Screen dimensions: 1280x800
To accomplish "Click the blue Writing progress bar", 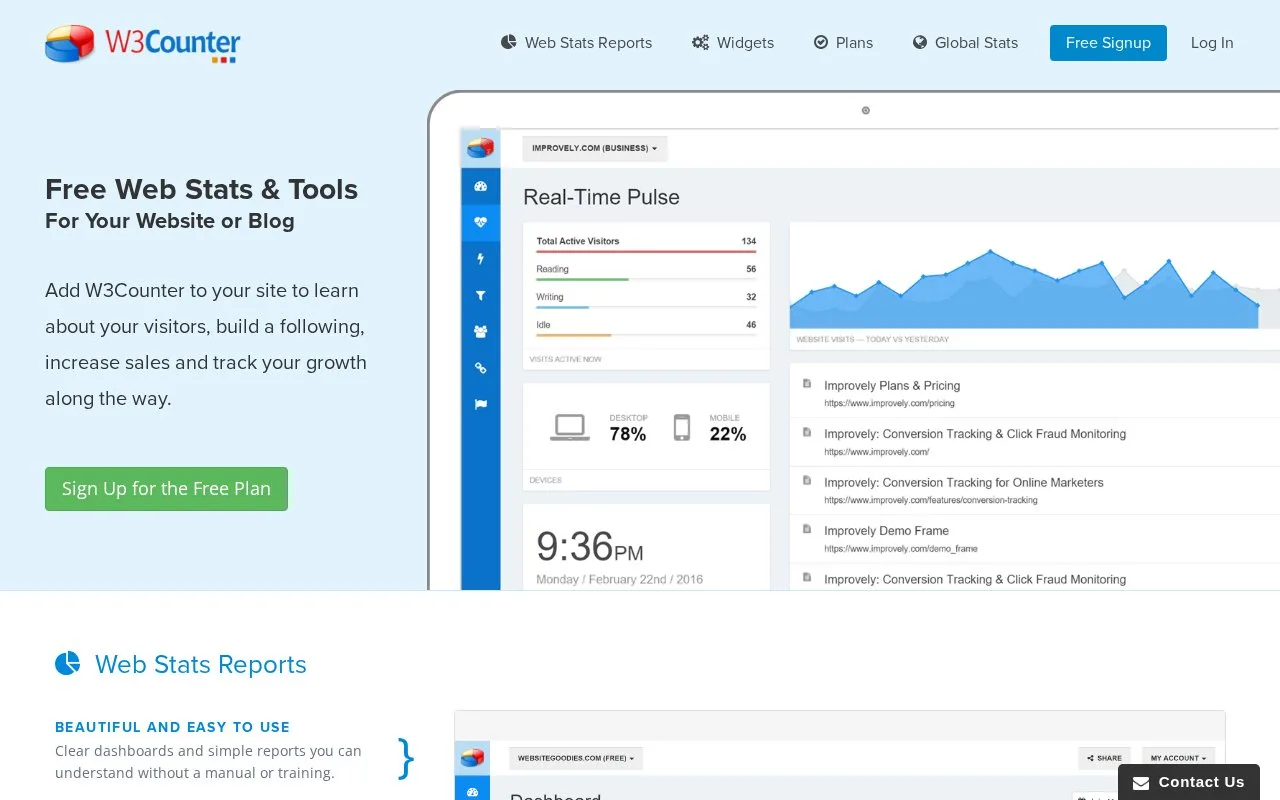I will 562,308.
